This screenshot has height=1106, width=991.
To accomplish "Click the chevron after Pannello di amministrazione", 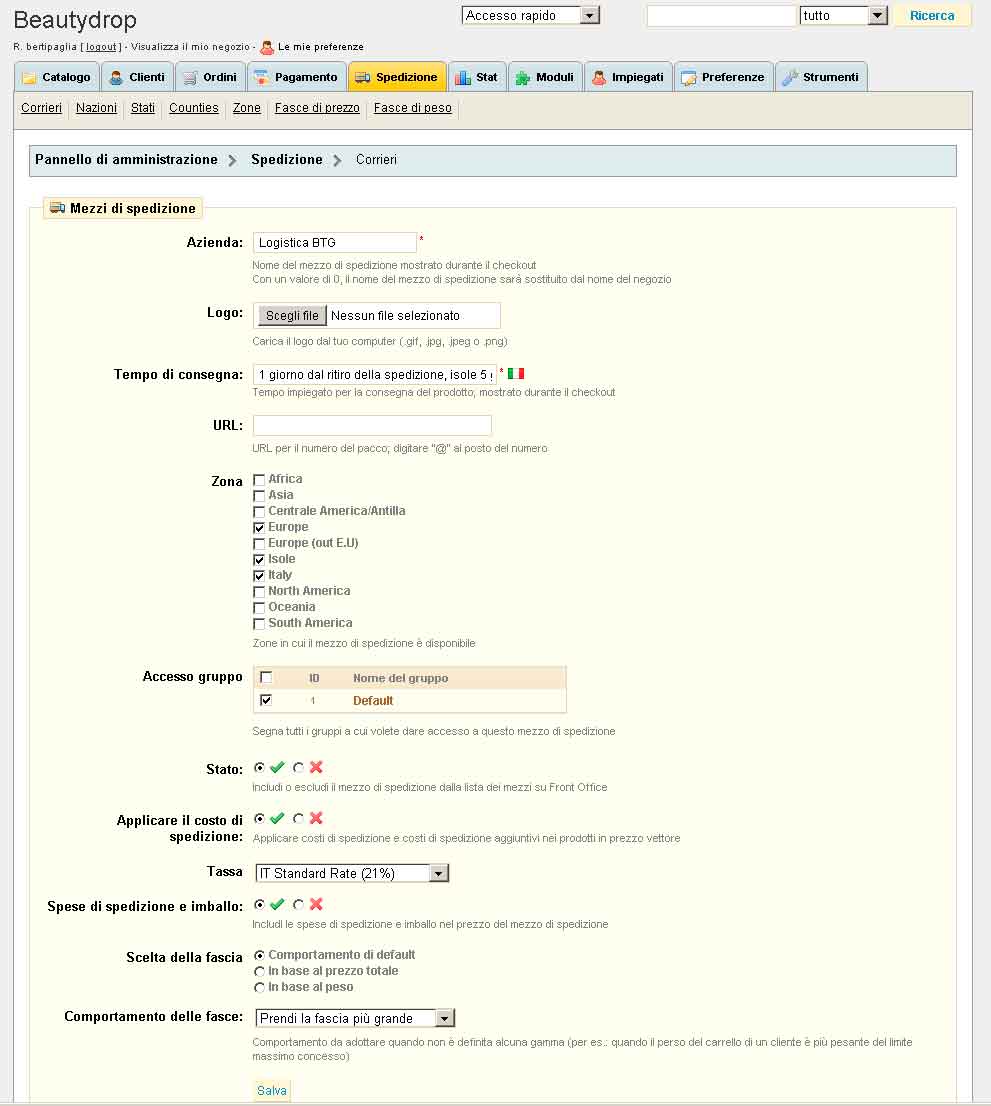I will pyautogui.click(x=232, y=160).
